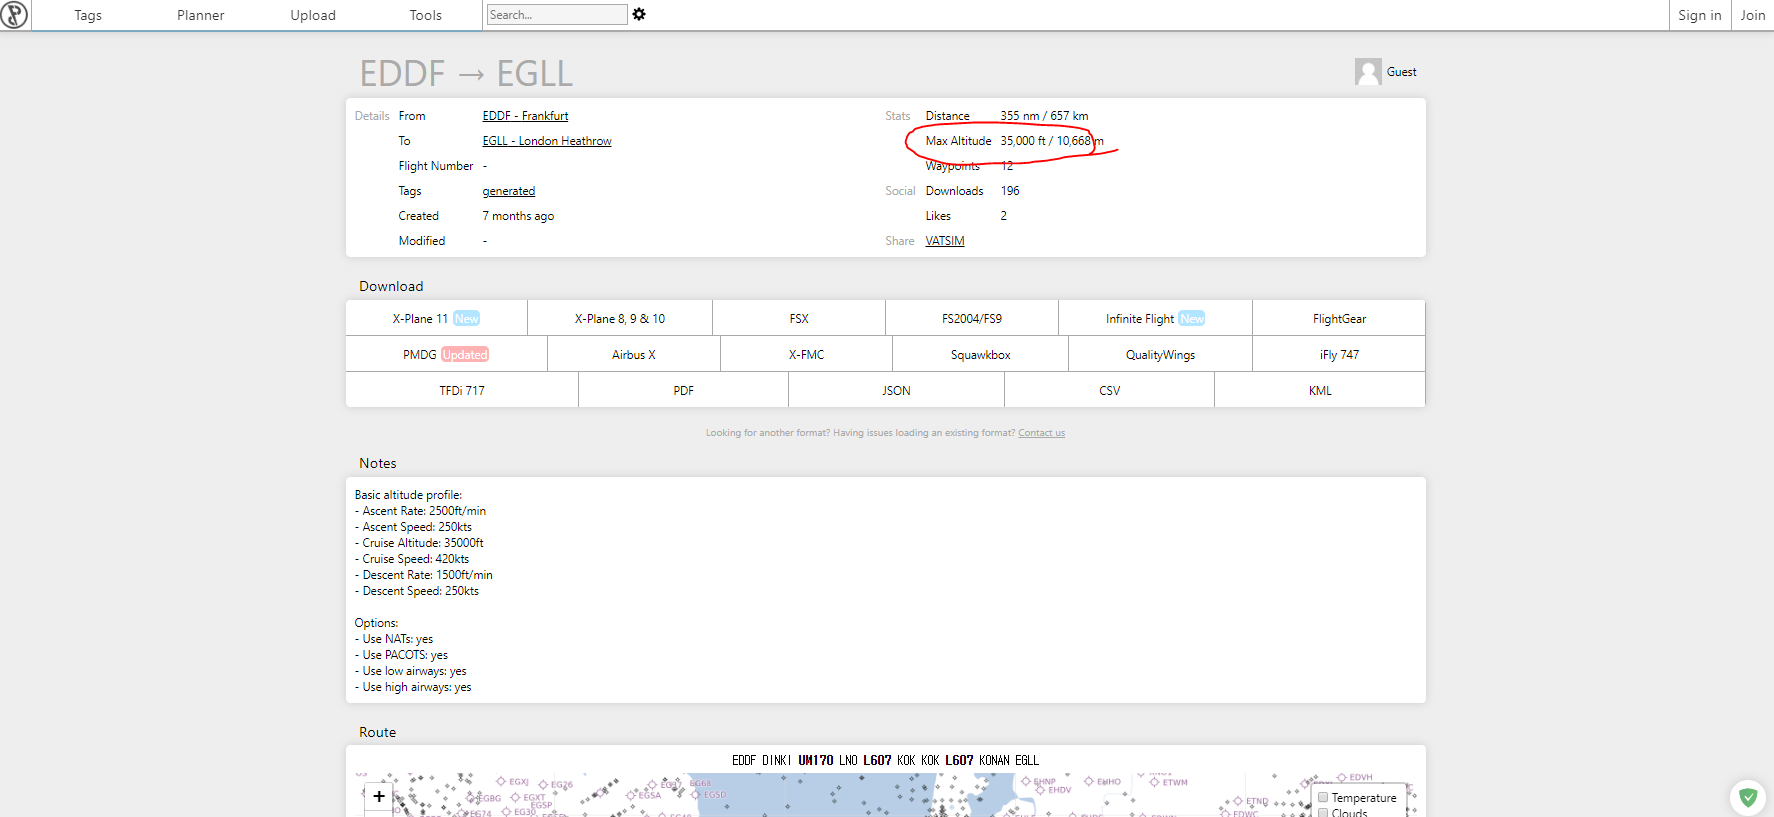
Task: Open the Planner menu
Action: (201, 15)
